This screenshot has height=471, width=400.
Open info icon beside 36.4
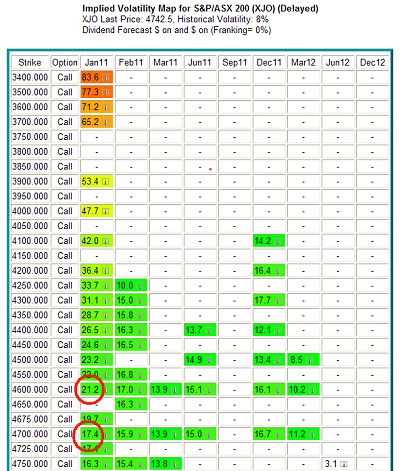[106, 271]
